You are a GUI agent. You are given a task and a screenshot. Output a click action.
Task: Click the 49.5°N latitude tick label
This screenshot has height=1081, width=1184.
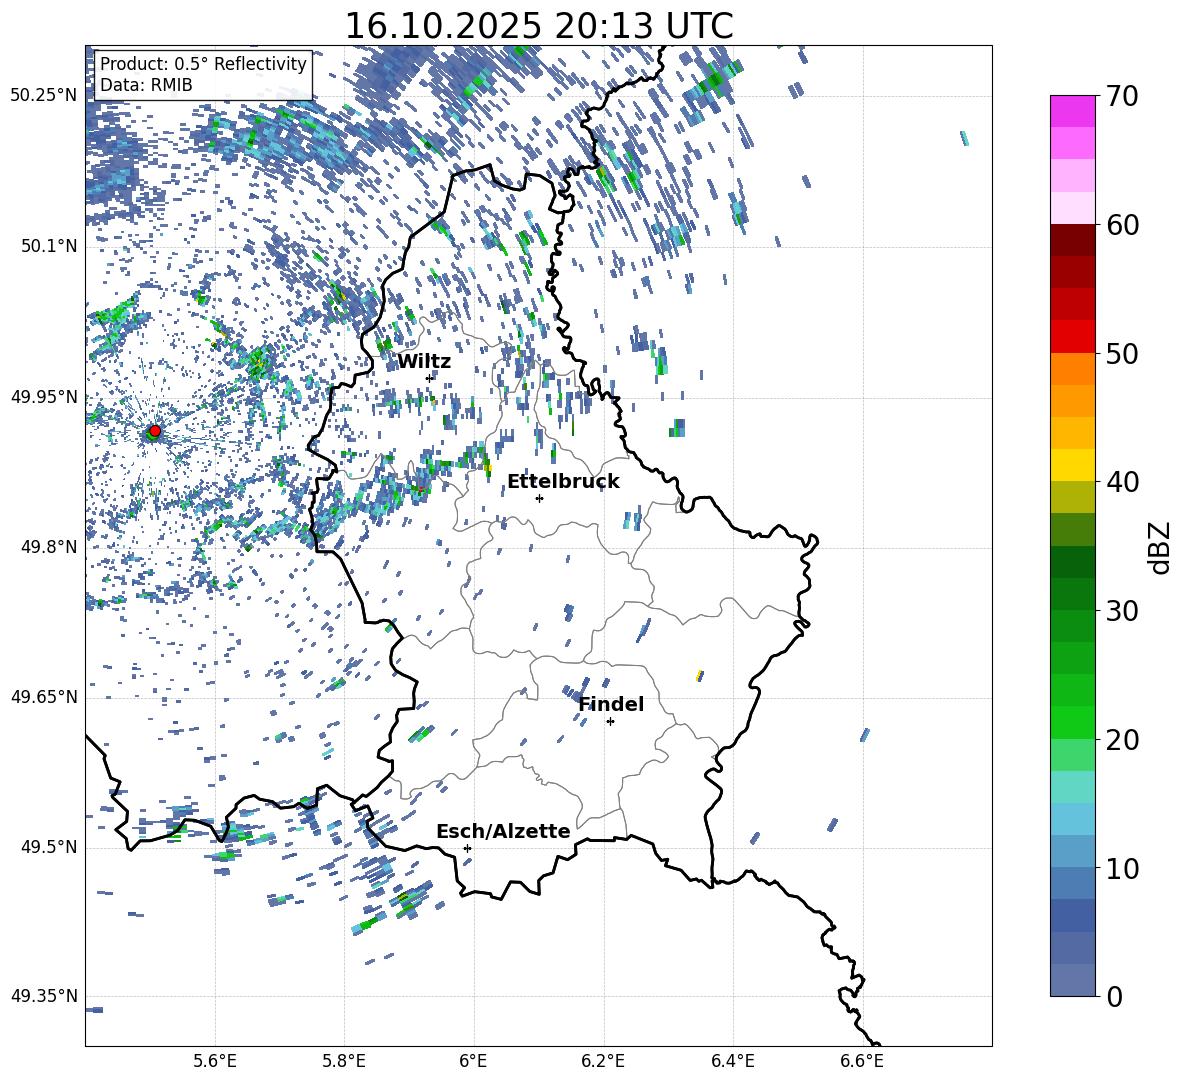pyautogui.click(x=49, y=847)
